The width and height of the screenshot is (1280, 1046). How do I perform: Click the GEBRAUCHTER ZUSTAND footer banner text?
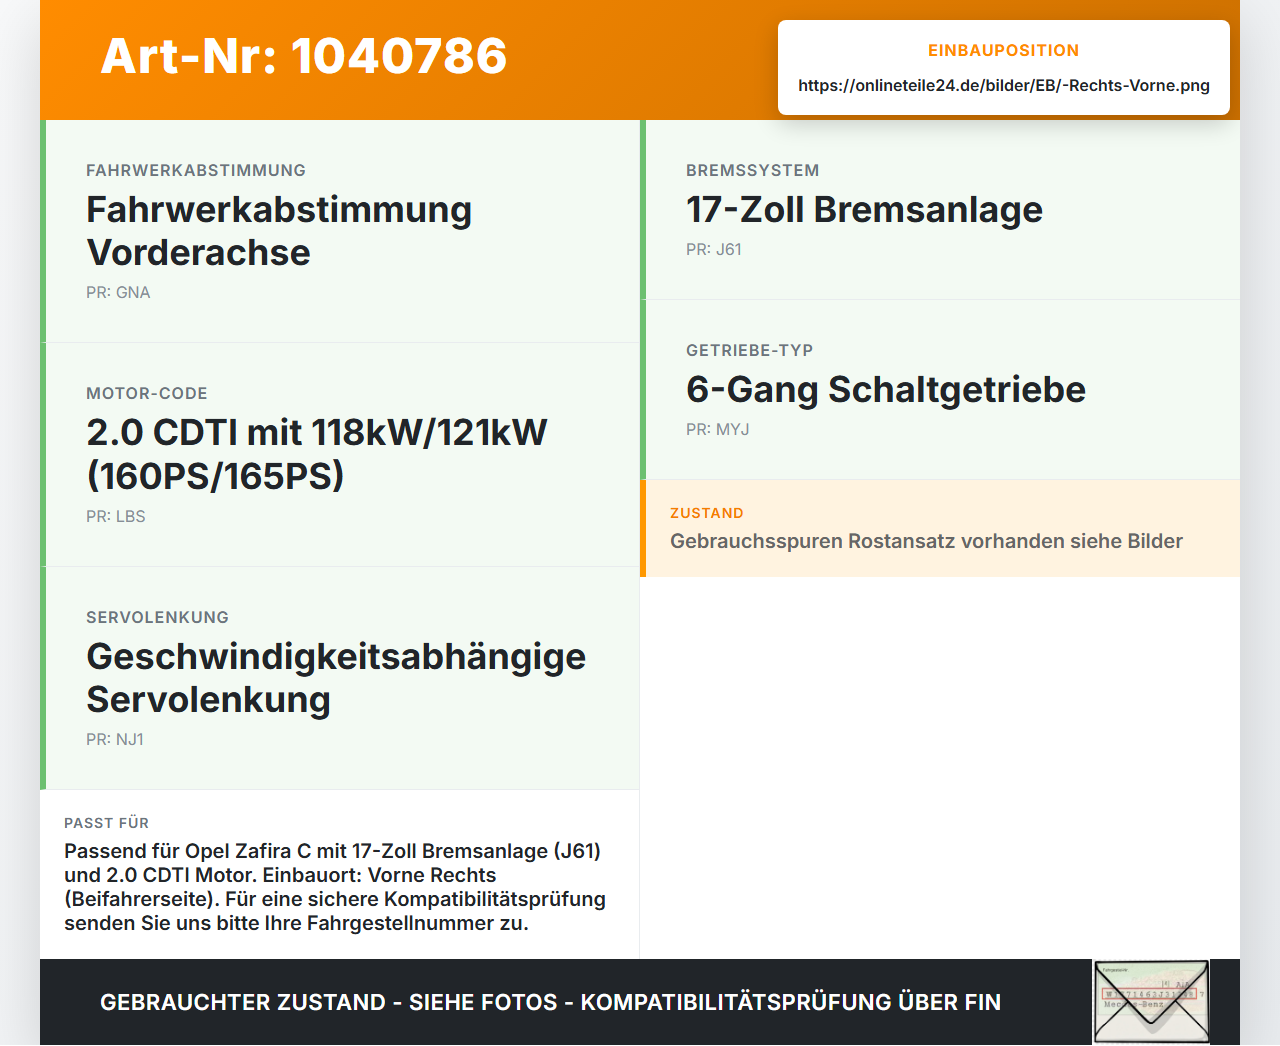pyautogui.click(x=550, y=1002)
